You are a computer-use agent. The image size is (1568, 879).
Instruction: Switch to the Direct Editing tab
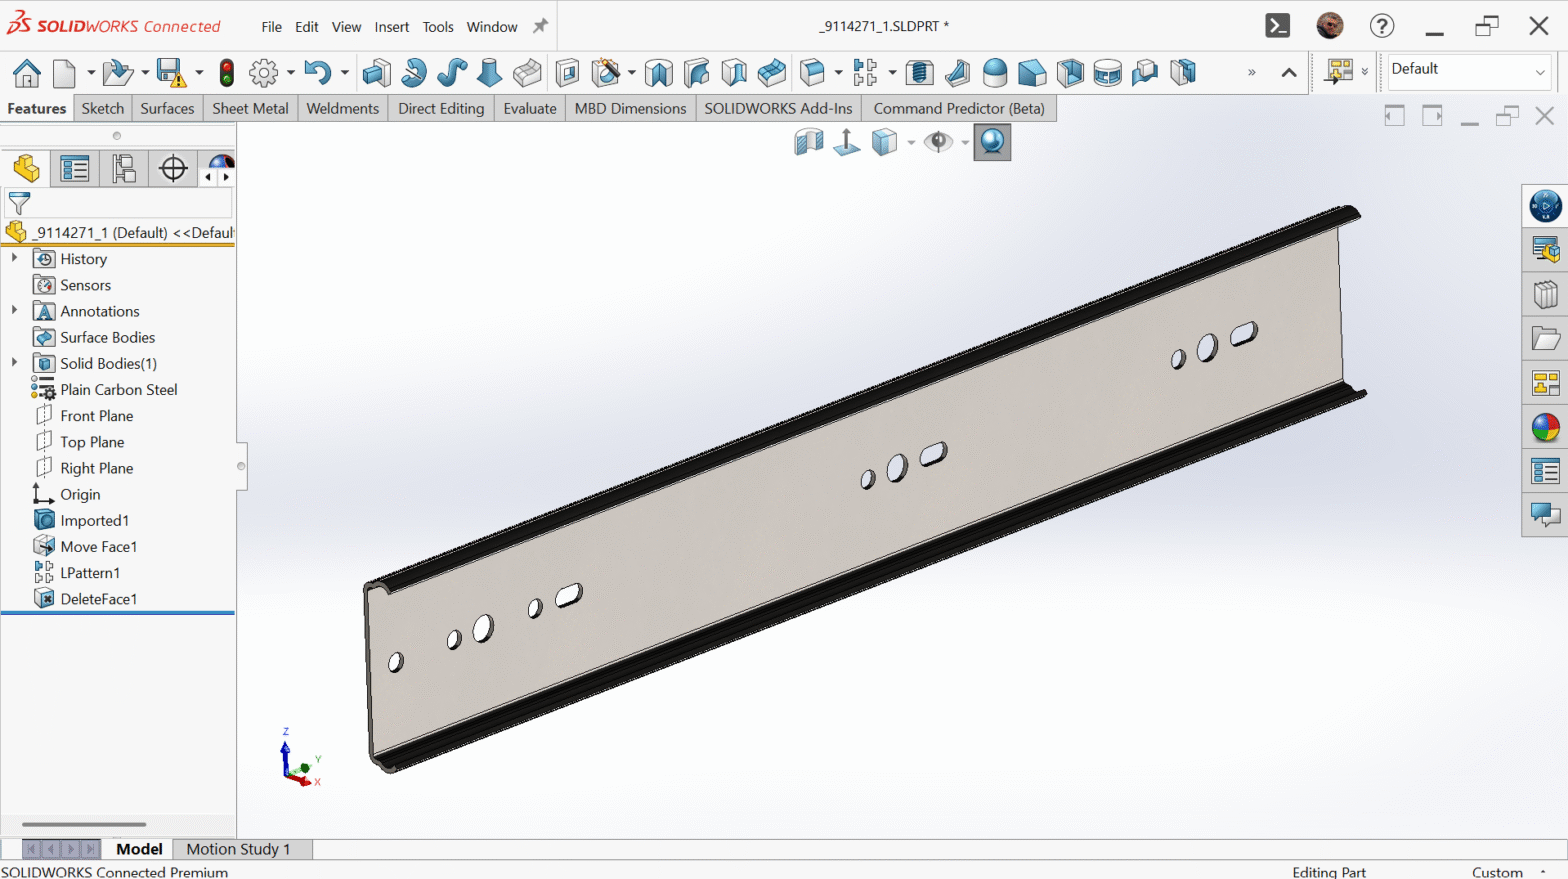[x=441, y=108]
